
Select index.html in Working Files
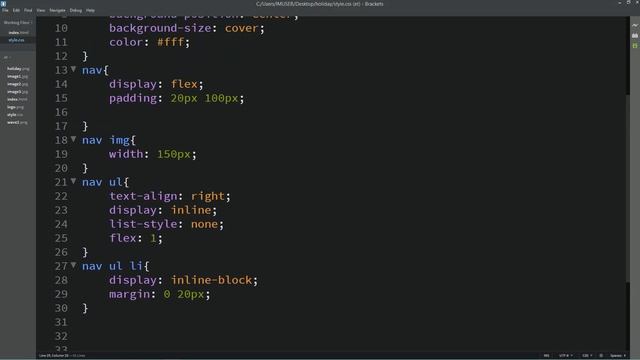18,32
